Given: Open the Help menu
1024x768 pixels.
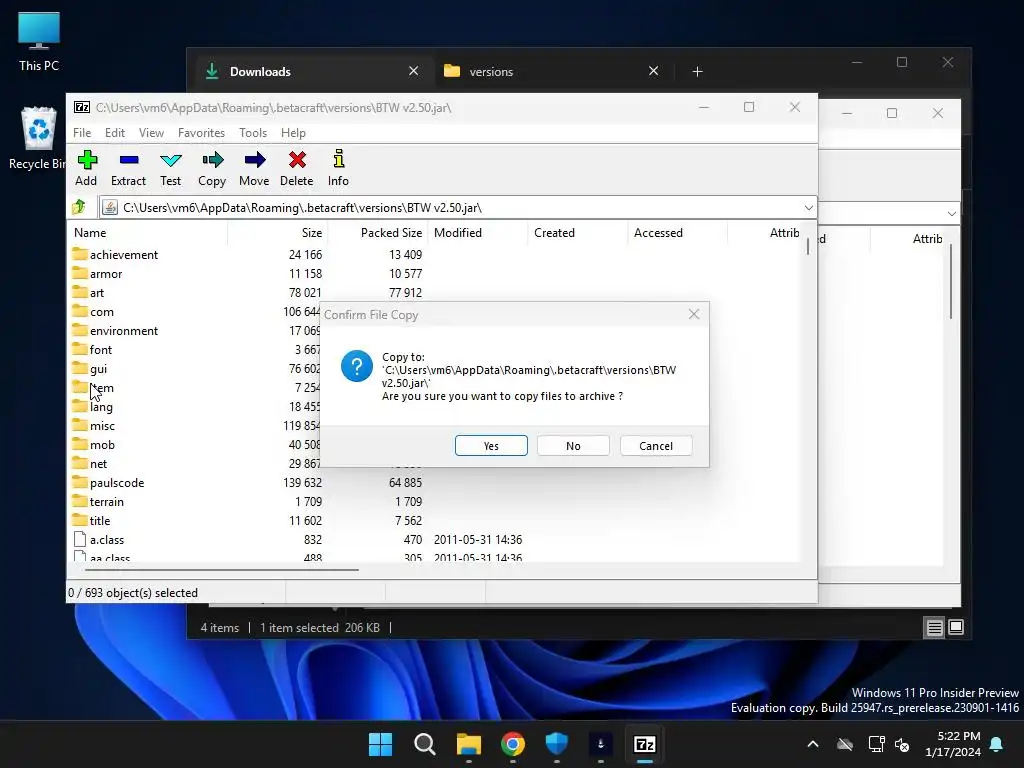Looking at the screenshot, I should click(293, 133).
